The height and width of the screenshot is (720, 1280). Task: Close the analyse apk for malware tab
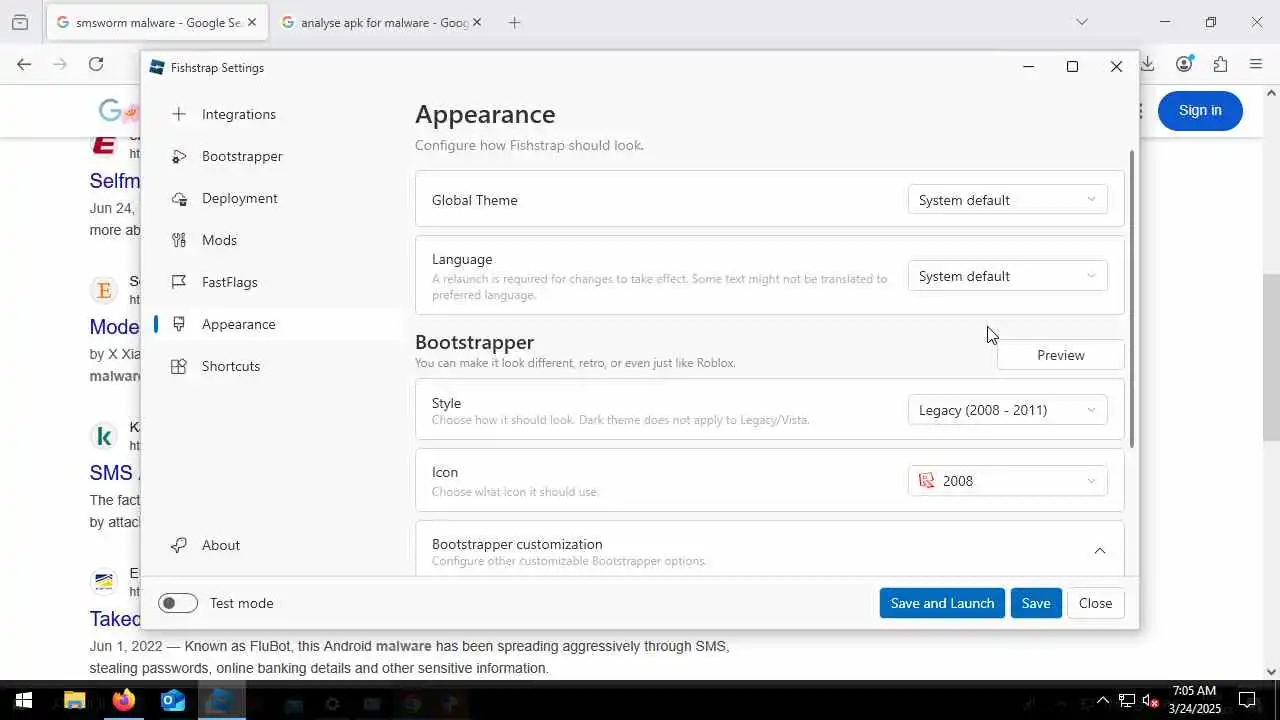tap(477, 22)
